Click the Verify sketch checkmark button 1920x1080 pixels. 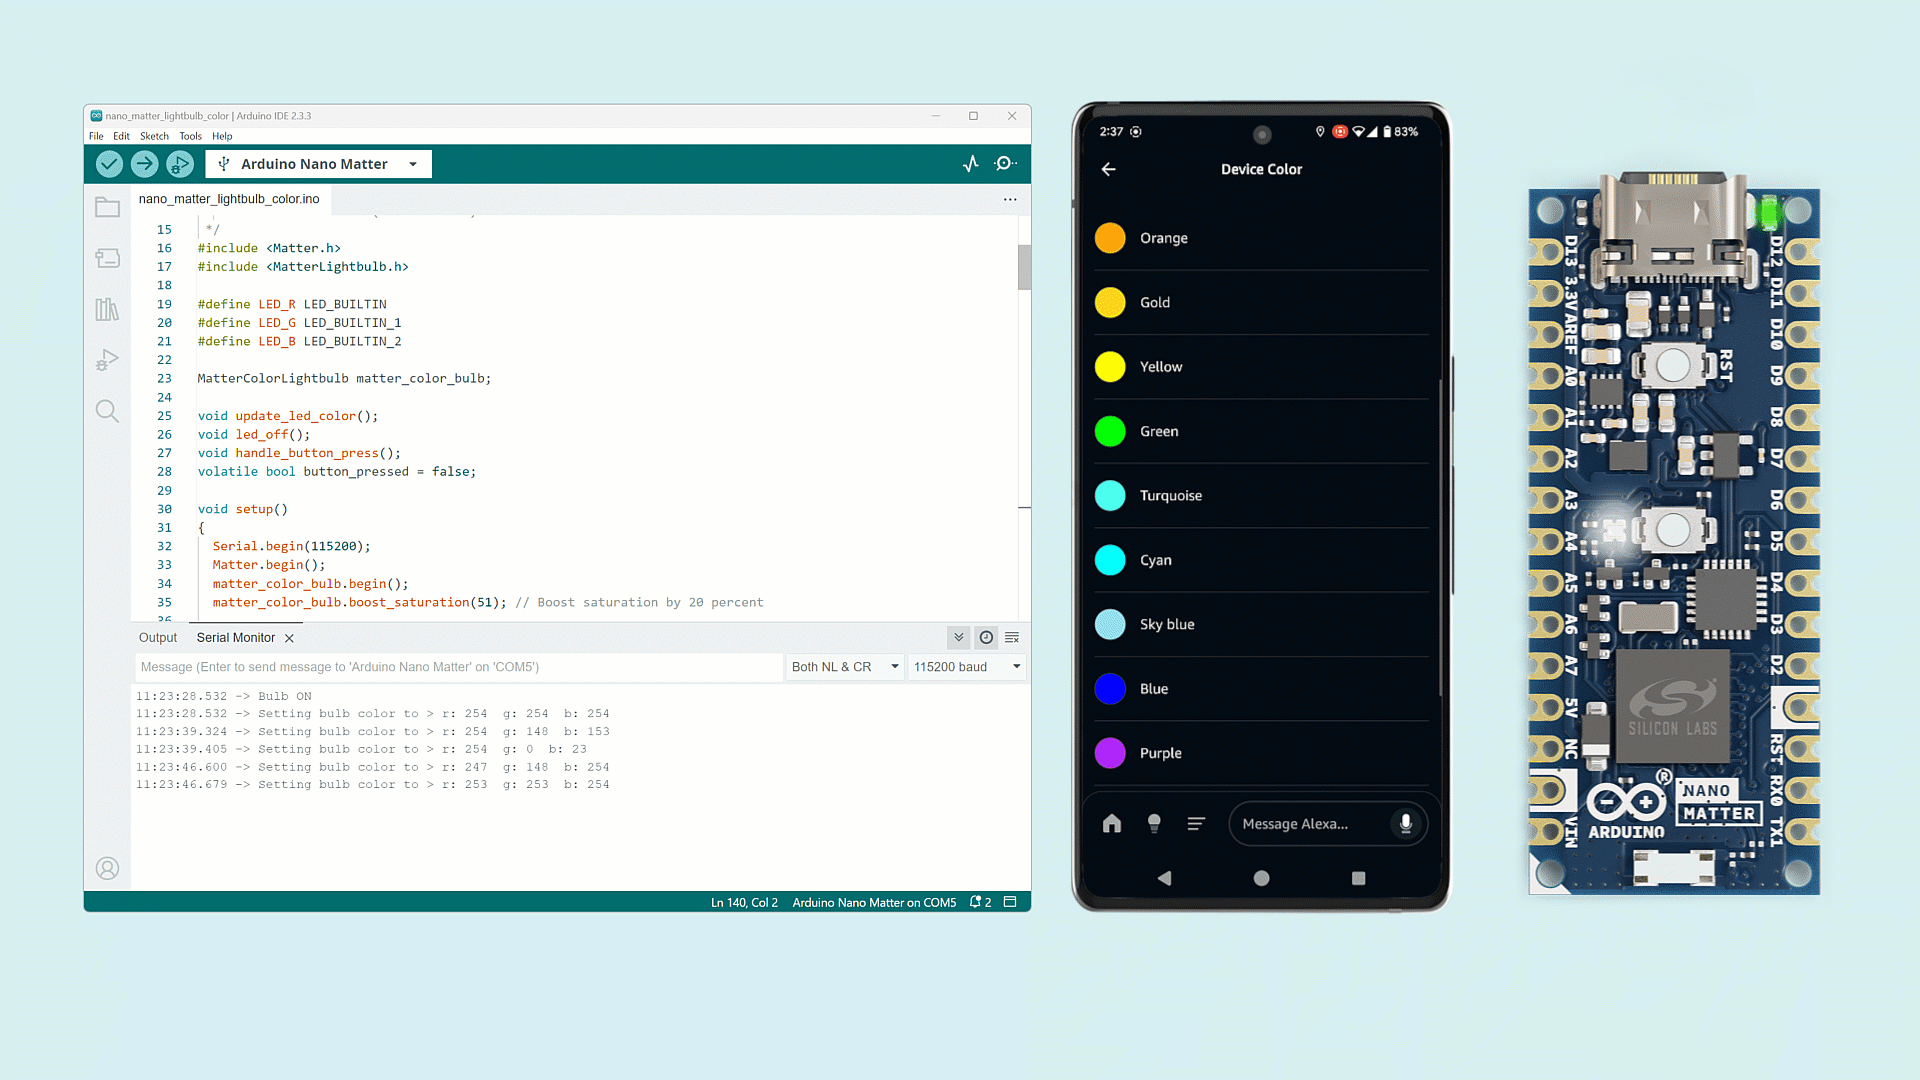point(109,164)
